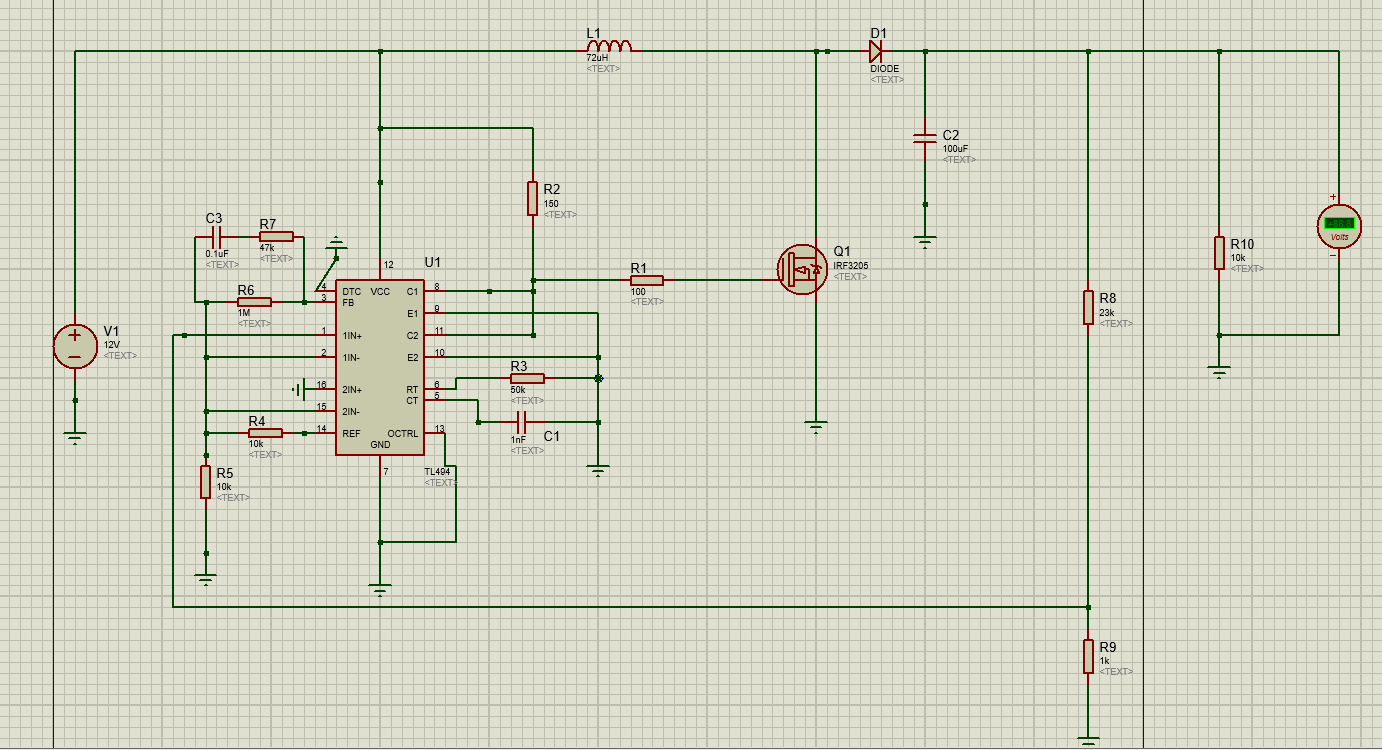Select the ground symbol below R9
The width and height of the screenshot is (1382, 750).
(x=1088, y=742)
